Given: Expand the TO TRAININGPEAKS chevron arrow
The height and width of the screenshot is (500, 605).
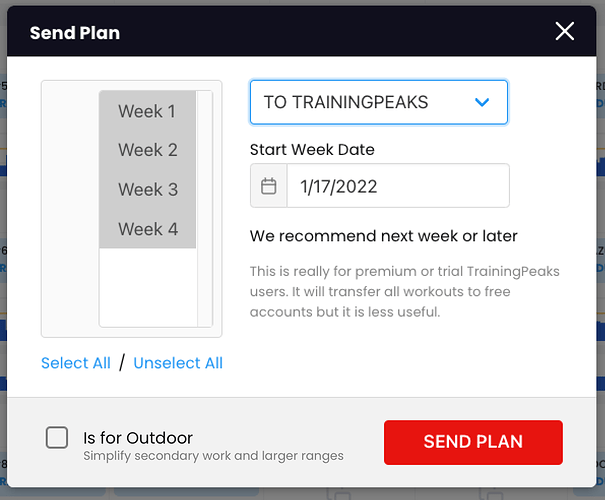Looking at the screenshot, I should pyautogui.click(x=482, y=102).
